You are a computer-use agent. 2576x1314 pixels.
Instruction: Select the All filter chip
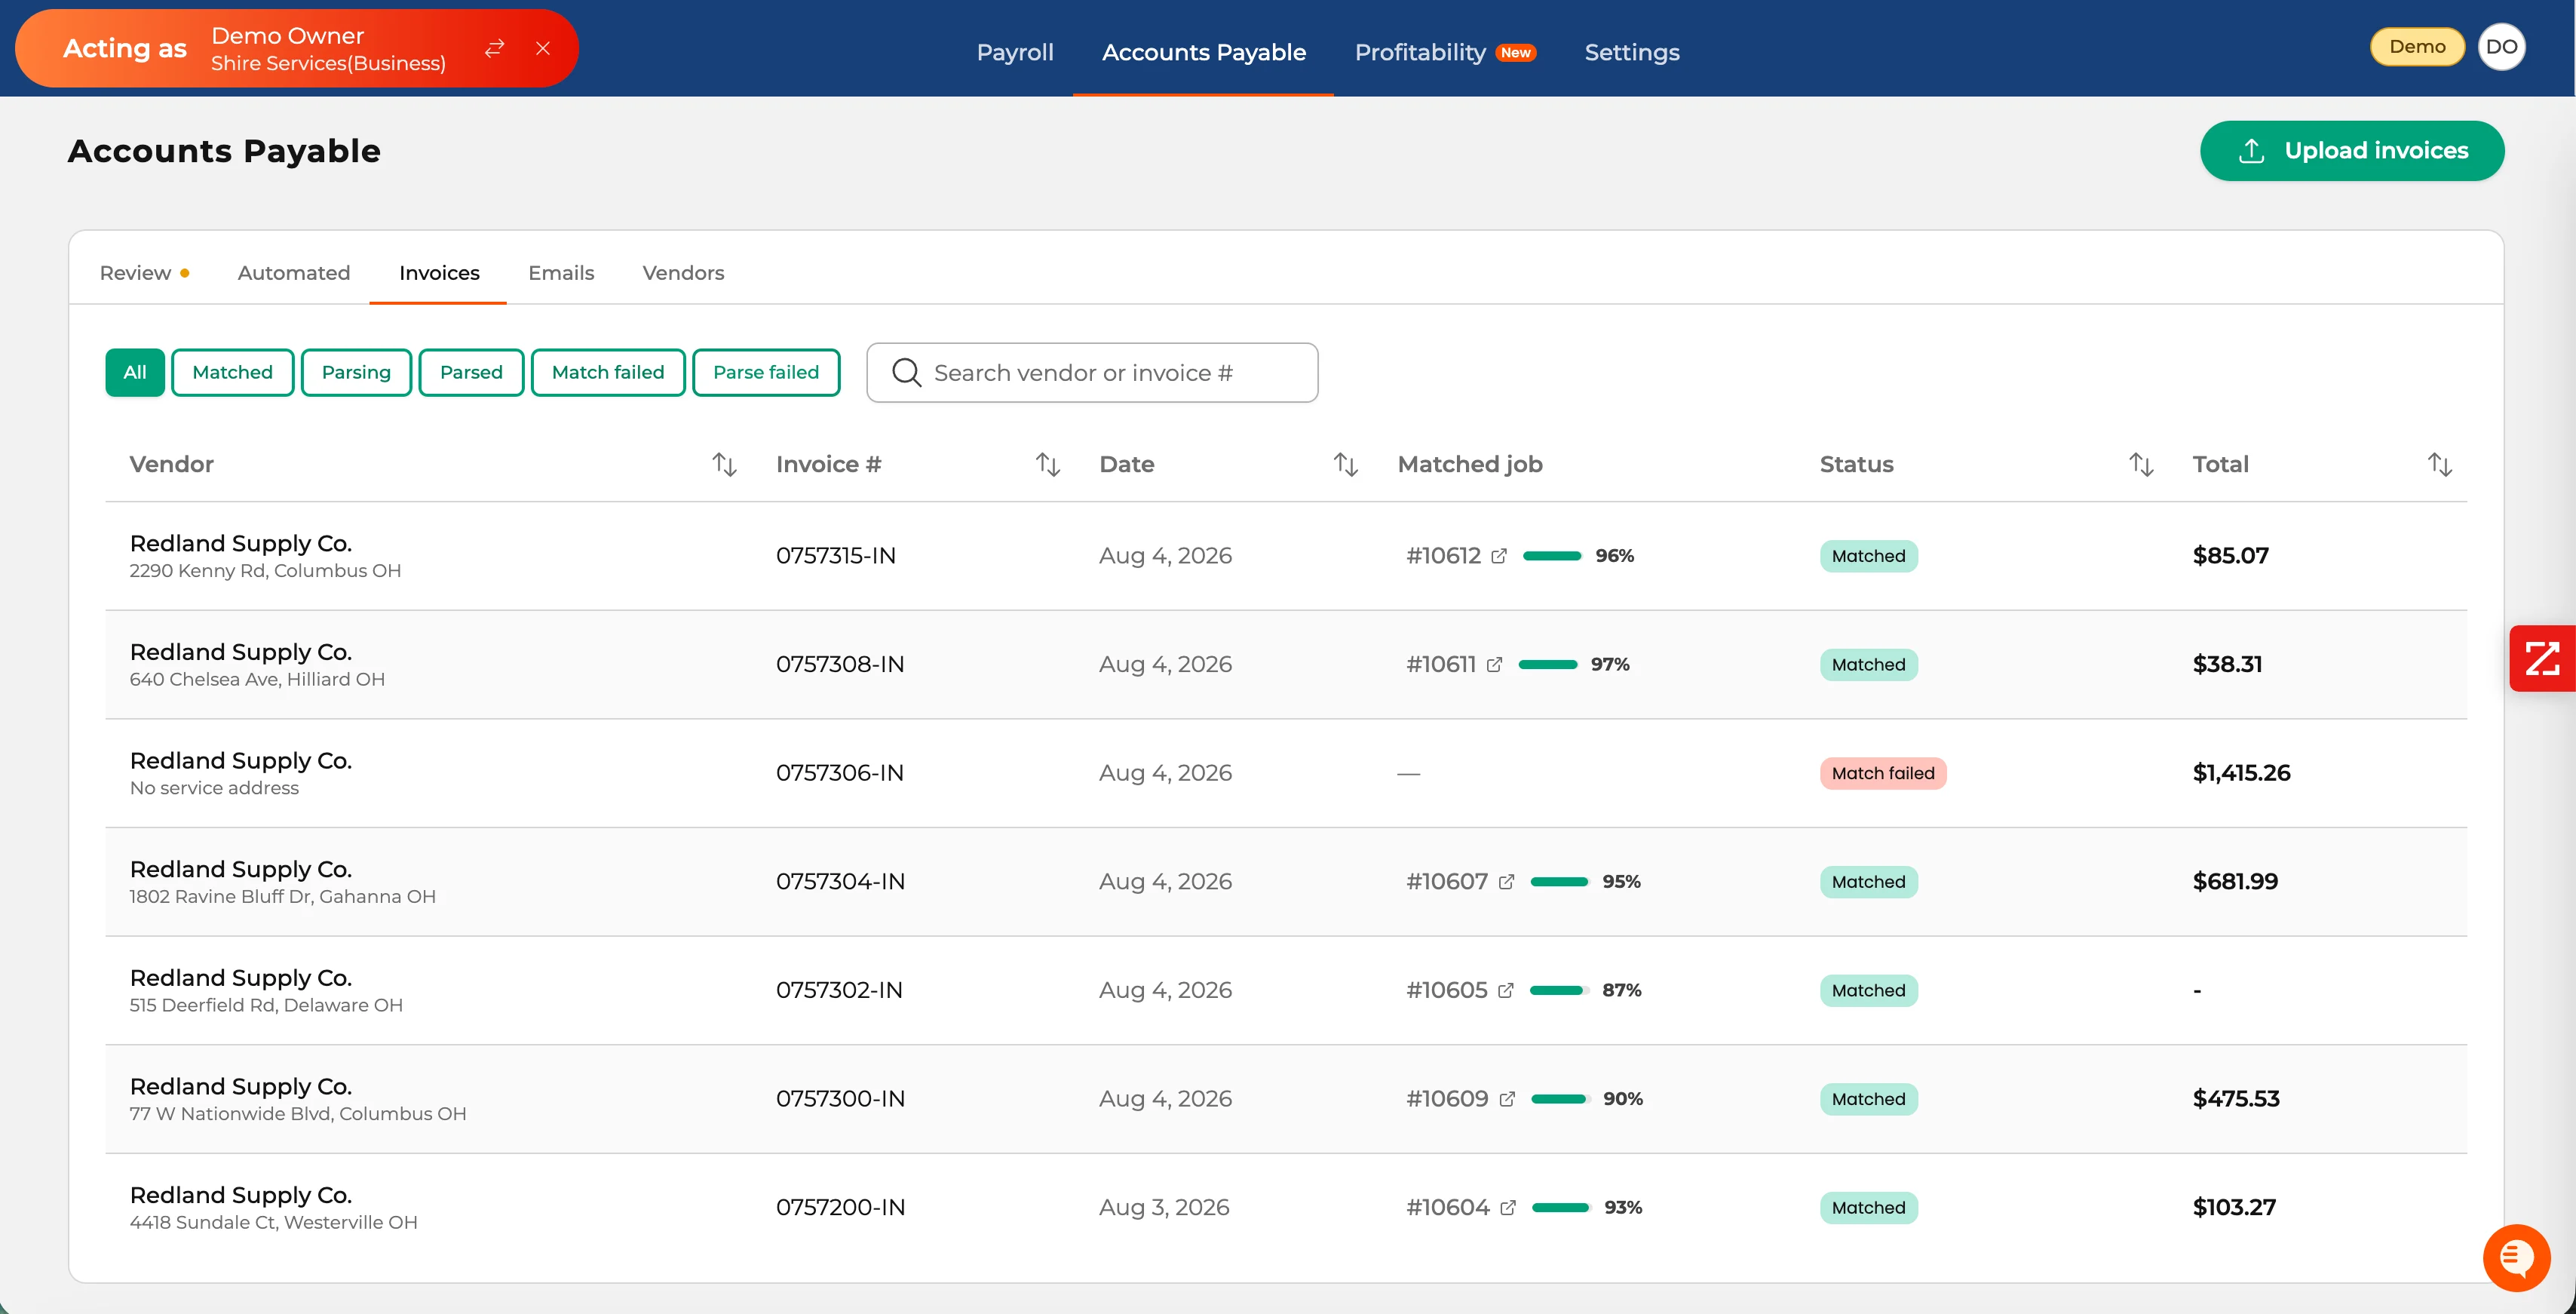click(x=135, y=373)
